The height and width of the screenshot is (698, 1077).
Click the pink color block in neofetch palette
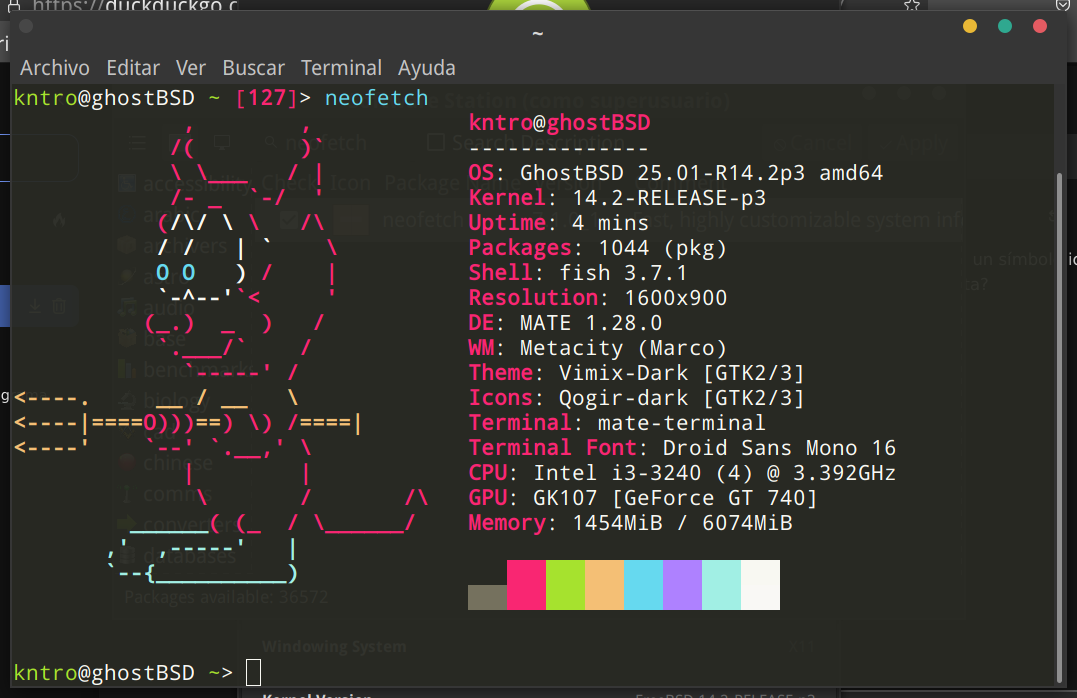(526, 585)
